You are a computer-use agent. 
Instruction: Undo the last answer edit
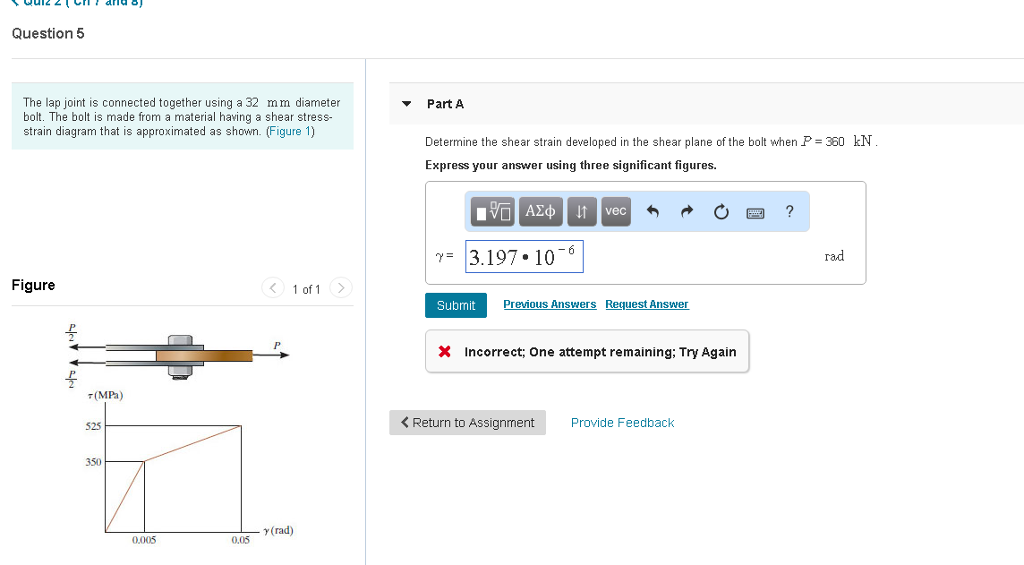(654, 211)
